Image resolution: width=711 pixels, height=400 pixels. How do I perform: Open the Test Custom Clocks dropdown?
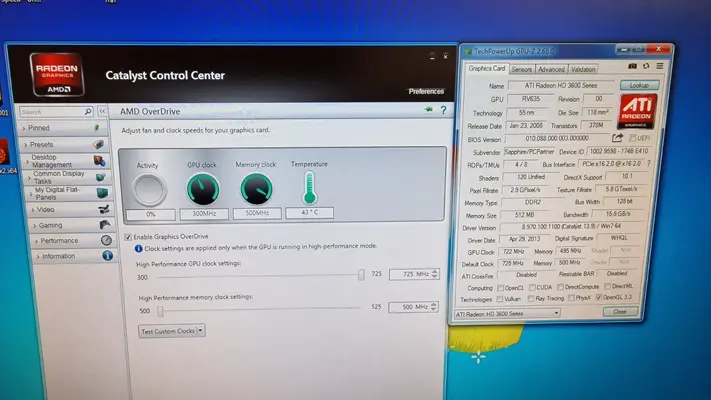tap(171, 330)
